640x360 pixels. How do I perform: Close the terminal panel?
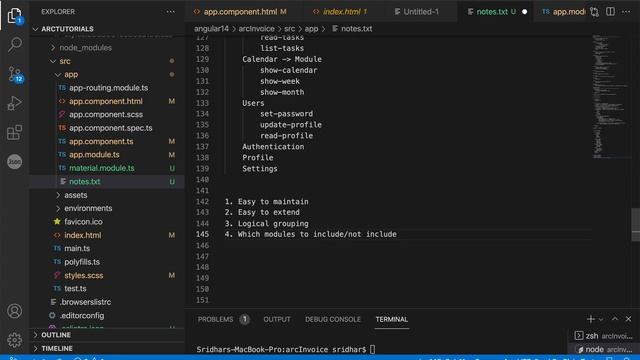pos(628,319)
